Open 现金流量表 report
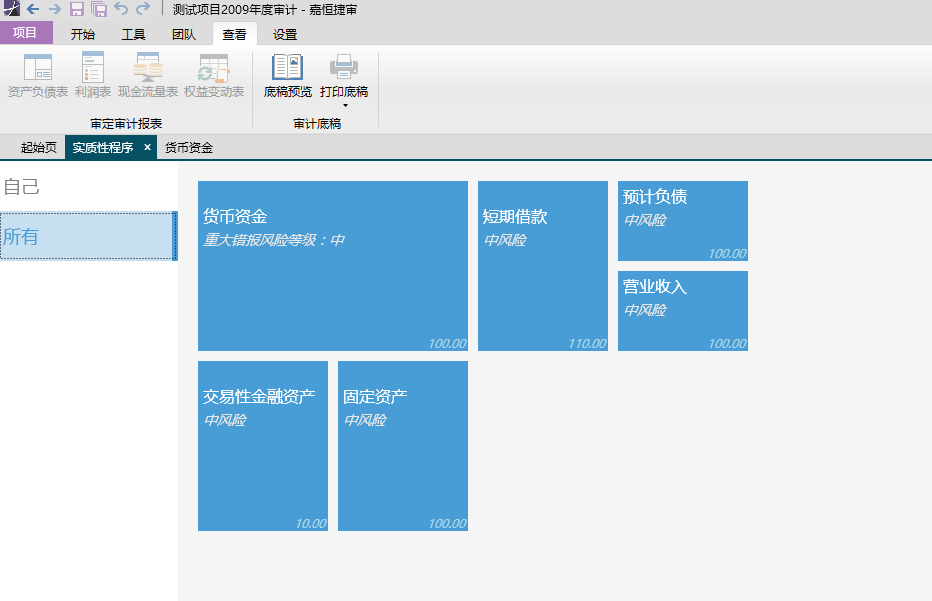The image size is (932, 601). click(x=148, y=75)
